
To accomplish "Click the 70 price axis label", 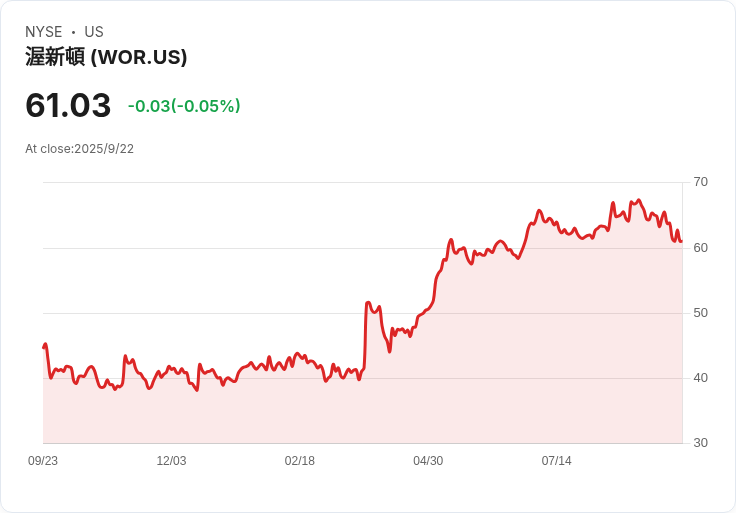I will tap(700, 182).
